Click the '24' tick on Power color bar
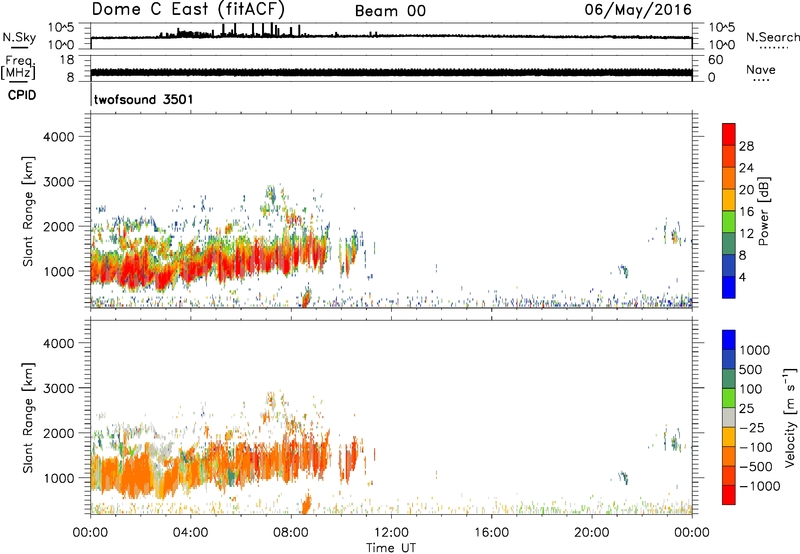Image resolution: width=800 pixels, height=554 pixels. point(746,168)
